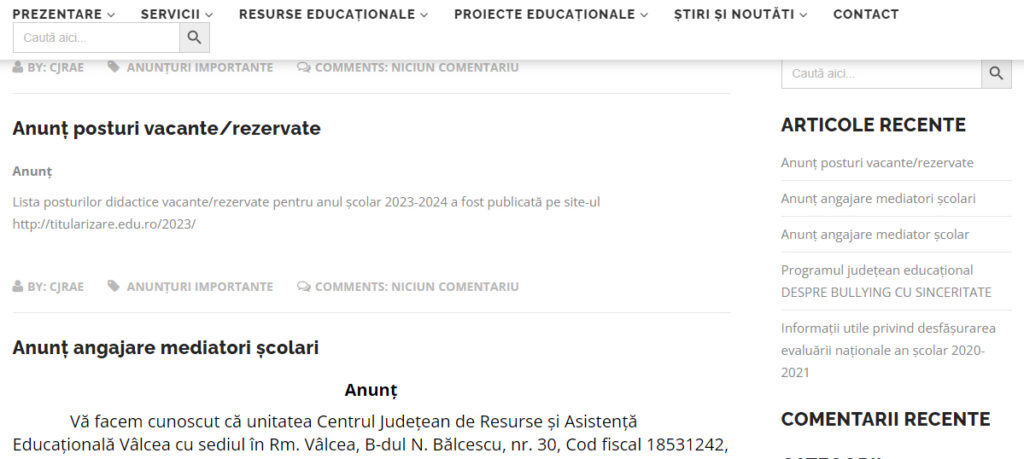Click the tag icon below the vacant posts article
The image size is (1024, 459).
pyautogui.click(x=114, y=286)
